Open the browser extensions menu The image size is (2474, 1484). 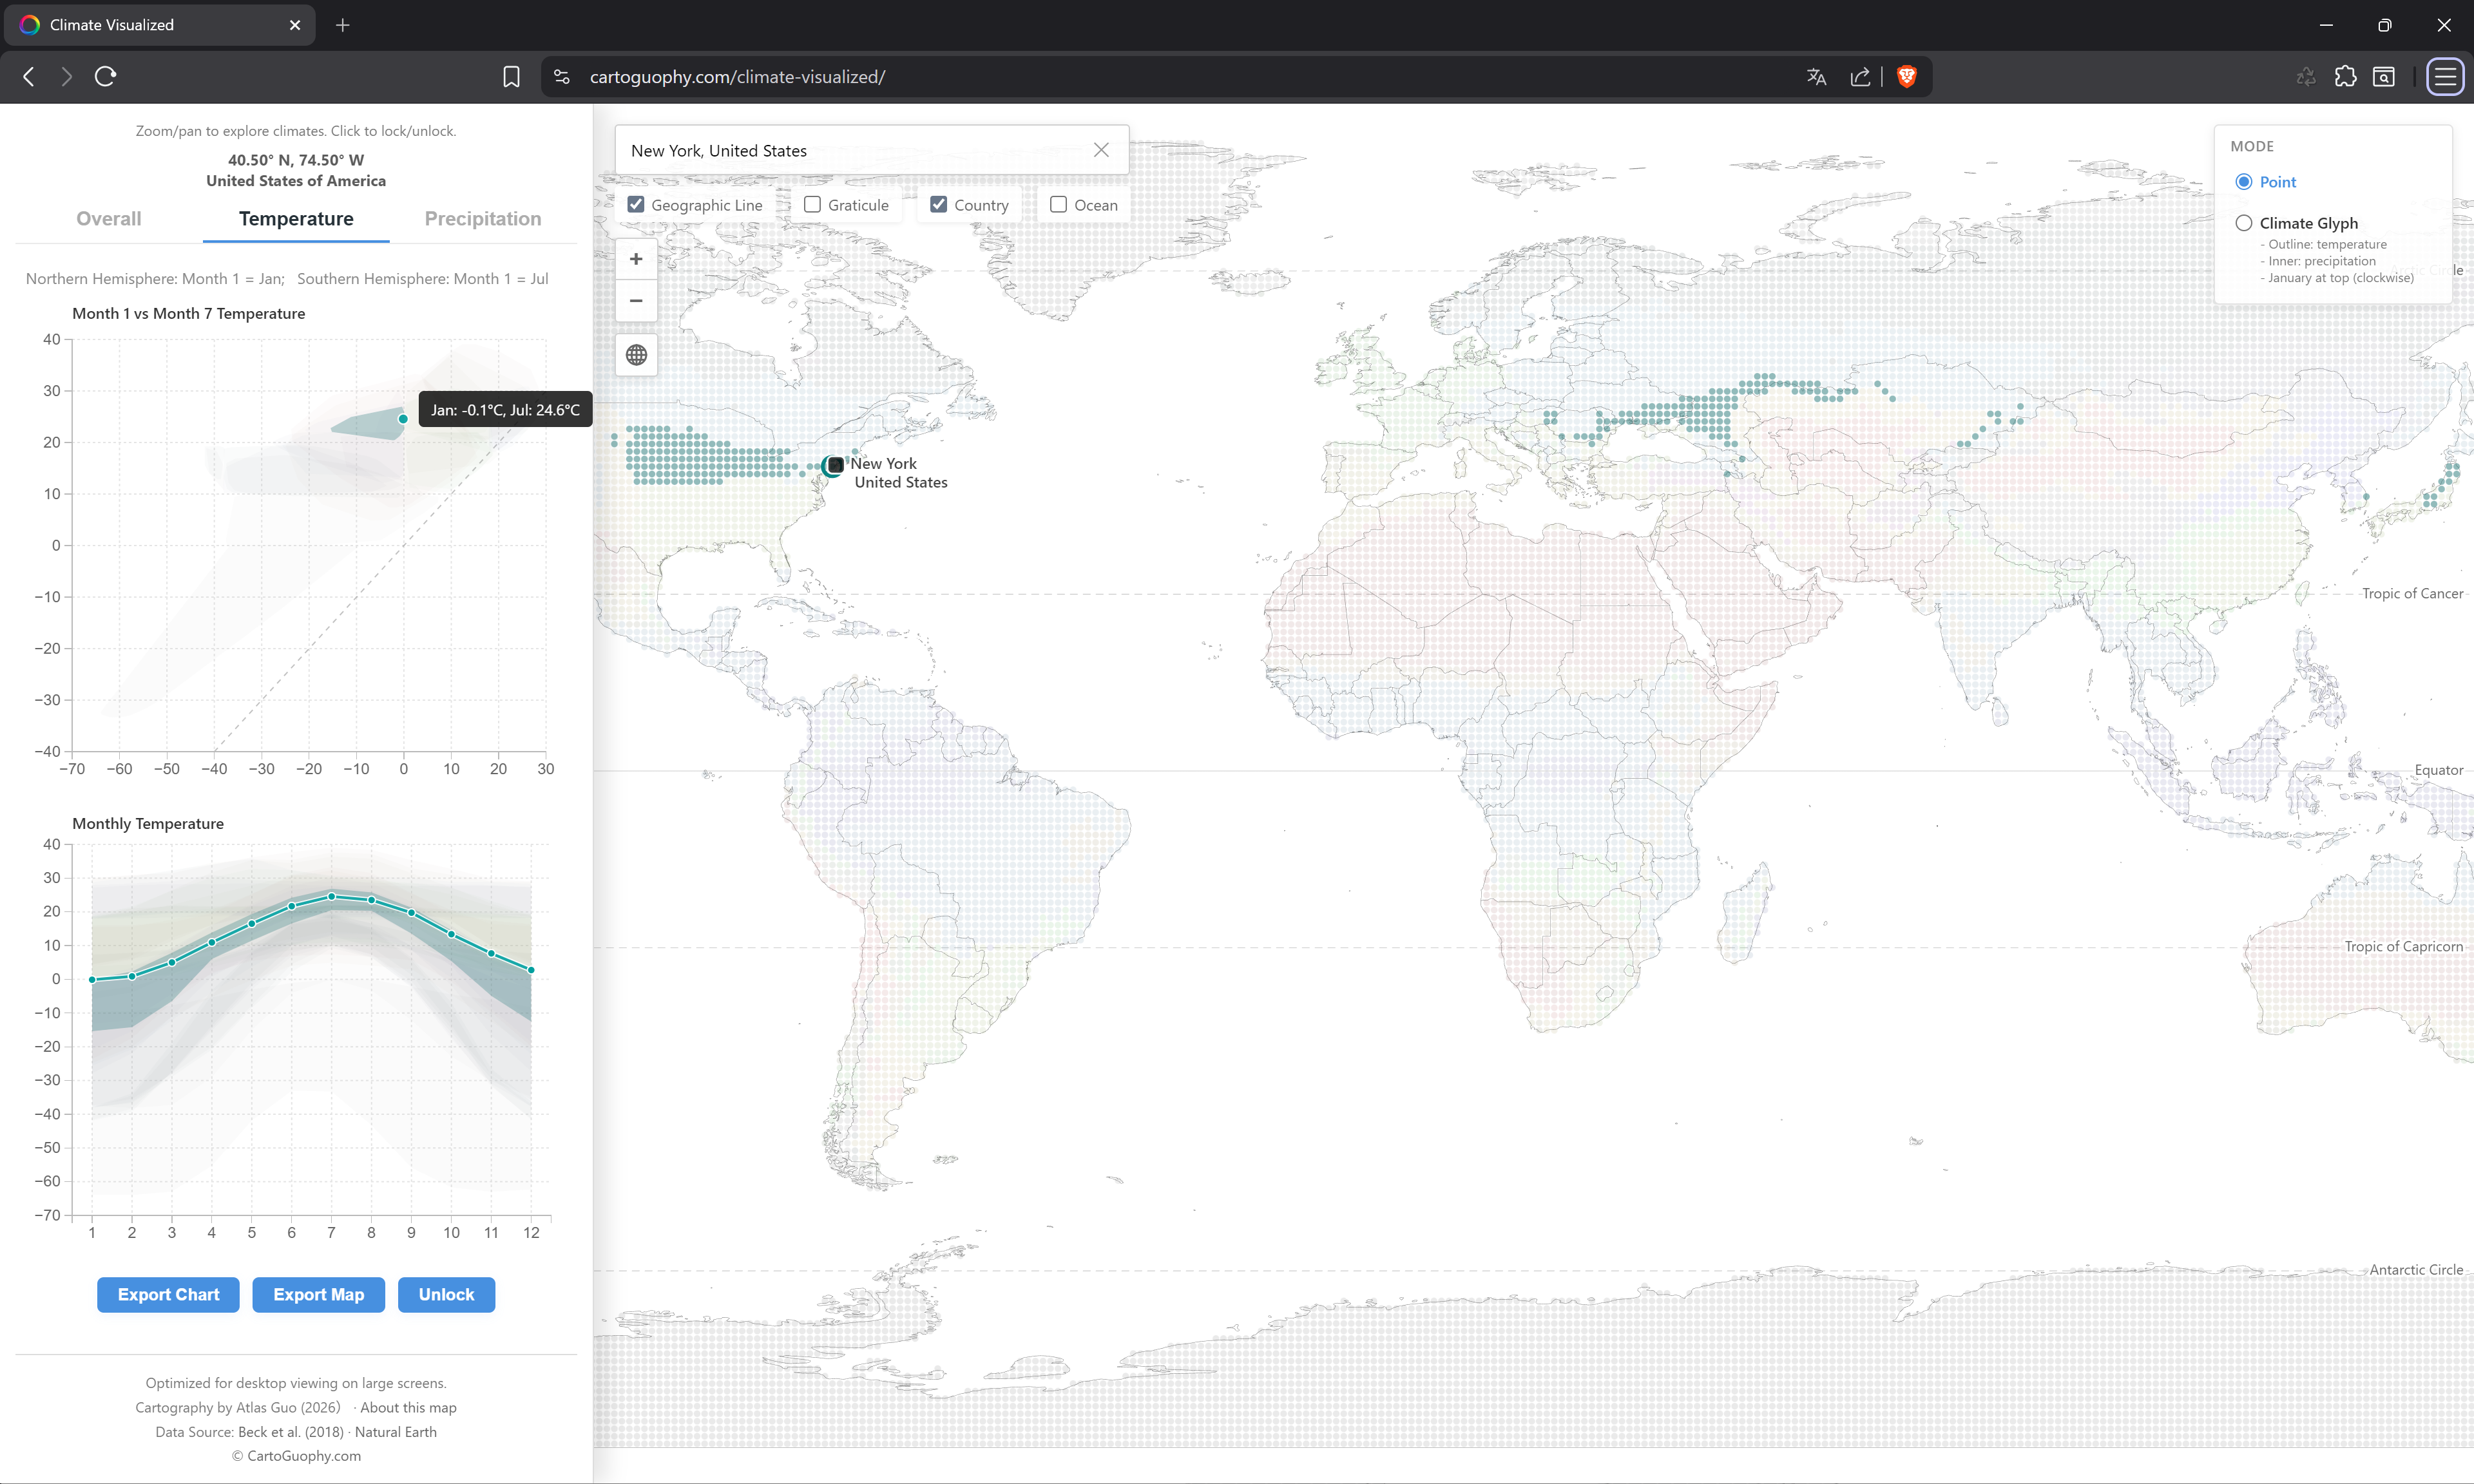[2345, 76]
